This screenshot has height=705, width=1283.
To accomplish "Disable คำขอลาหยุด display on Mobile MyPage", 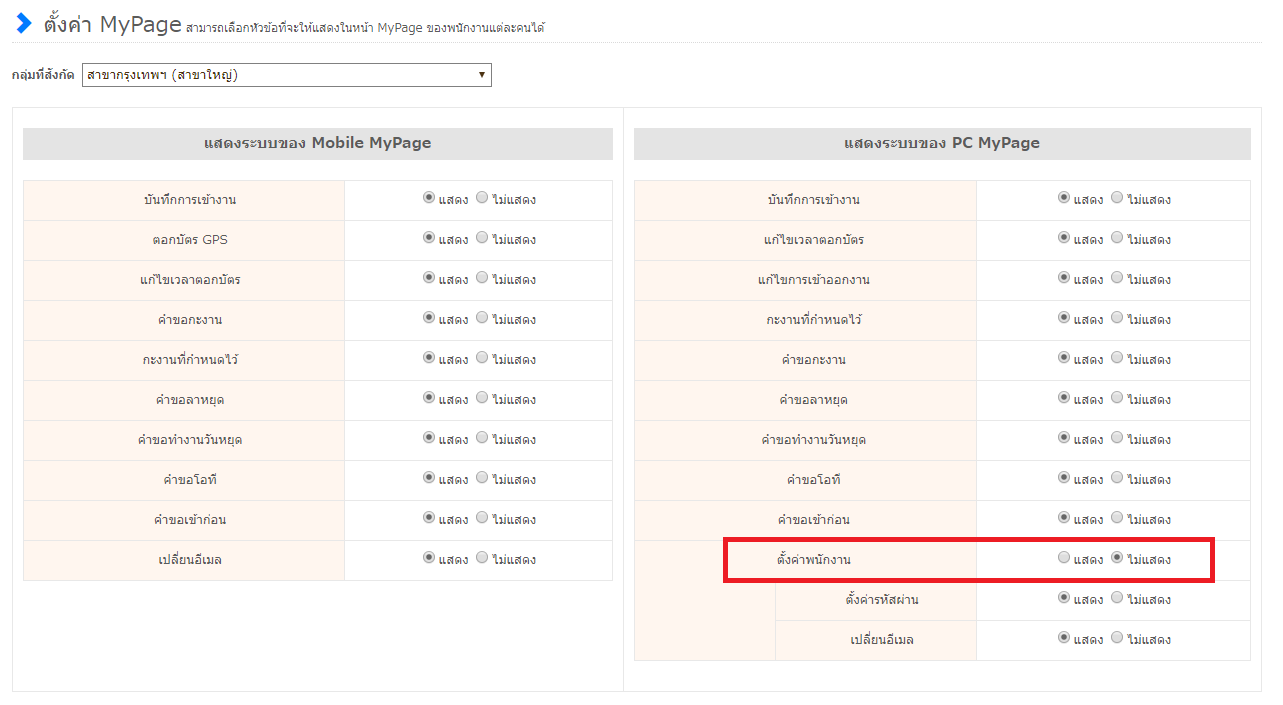I will pos(482,398).
